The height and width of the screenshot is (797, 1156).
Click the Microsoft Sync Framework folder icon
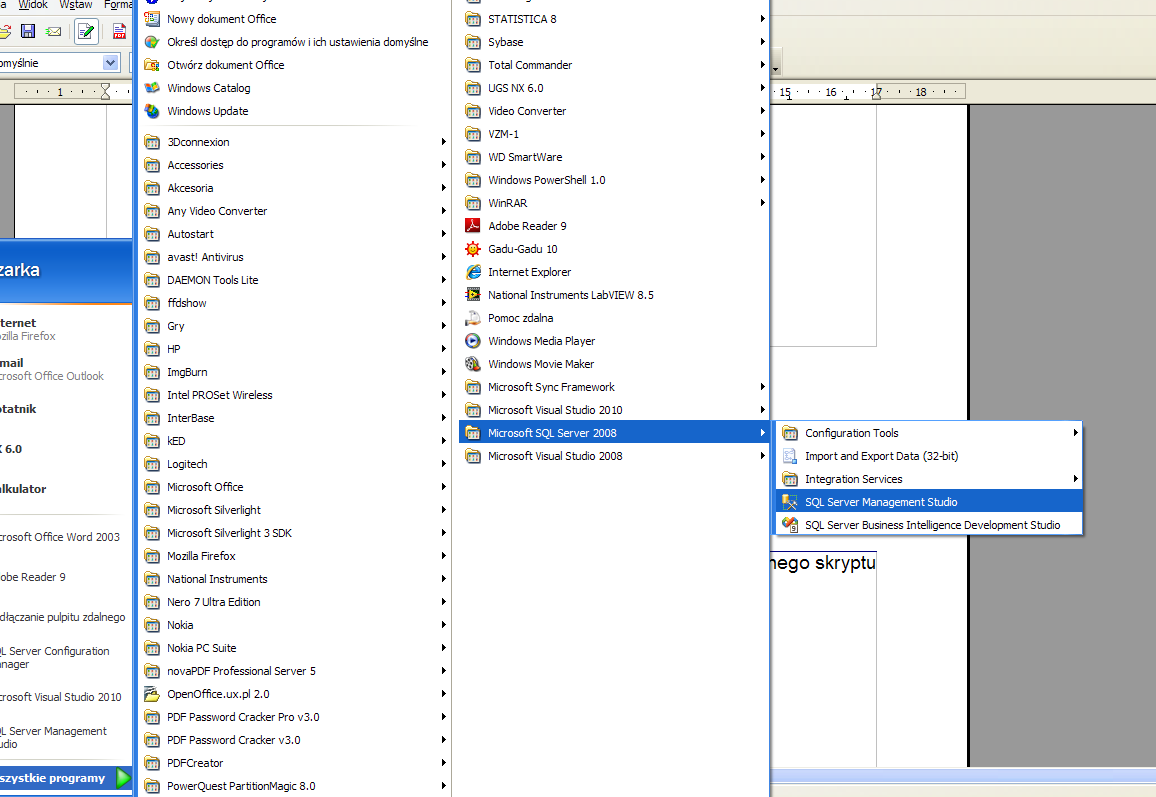[x=473, y=387]
